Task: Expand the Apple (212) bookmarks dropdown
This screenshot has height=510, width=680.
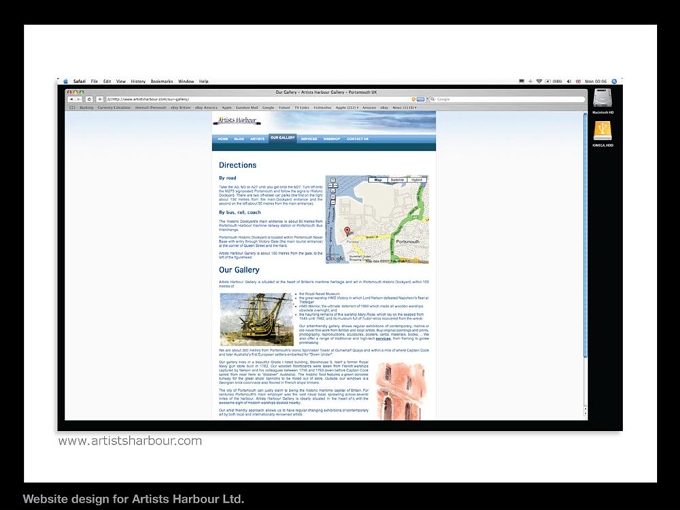Action: (347, 107)
